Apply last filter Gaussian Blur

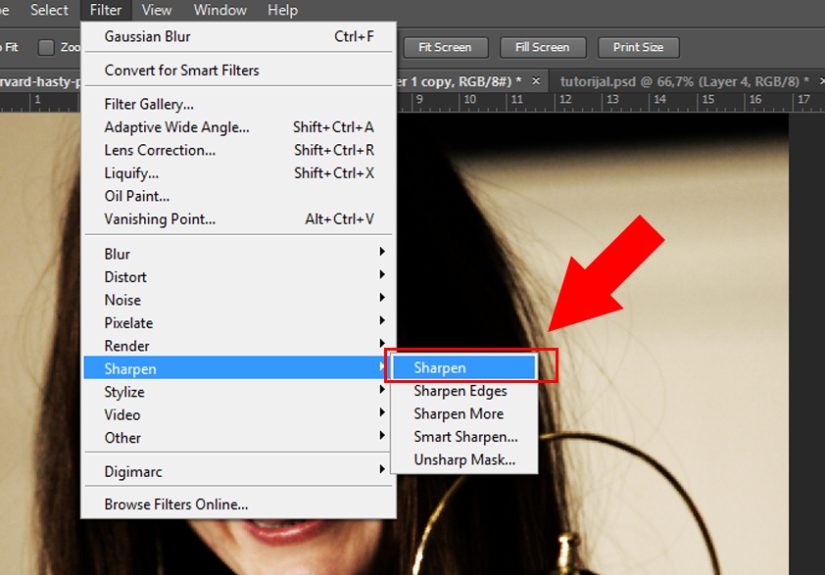[x=239, y=36]
